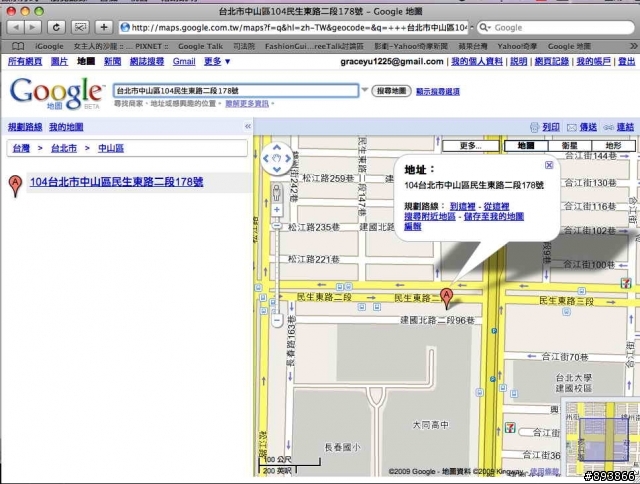This screenshot has height=484, width=640.
Task: Zoom out with the minus button
Action: [277, 320]
